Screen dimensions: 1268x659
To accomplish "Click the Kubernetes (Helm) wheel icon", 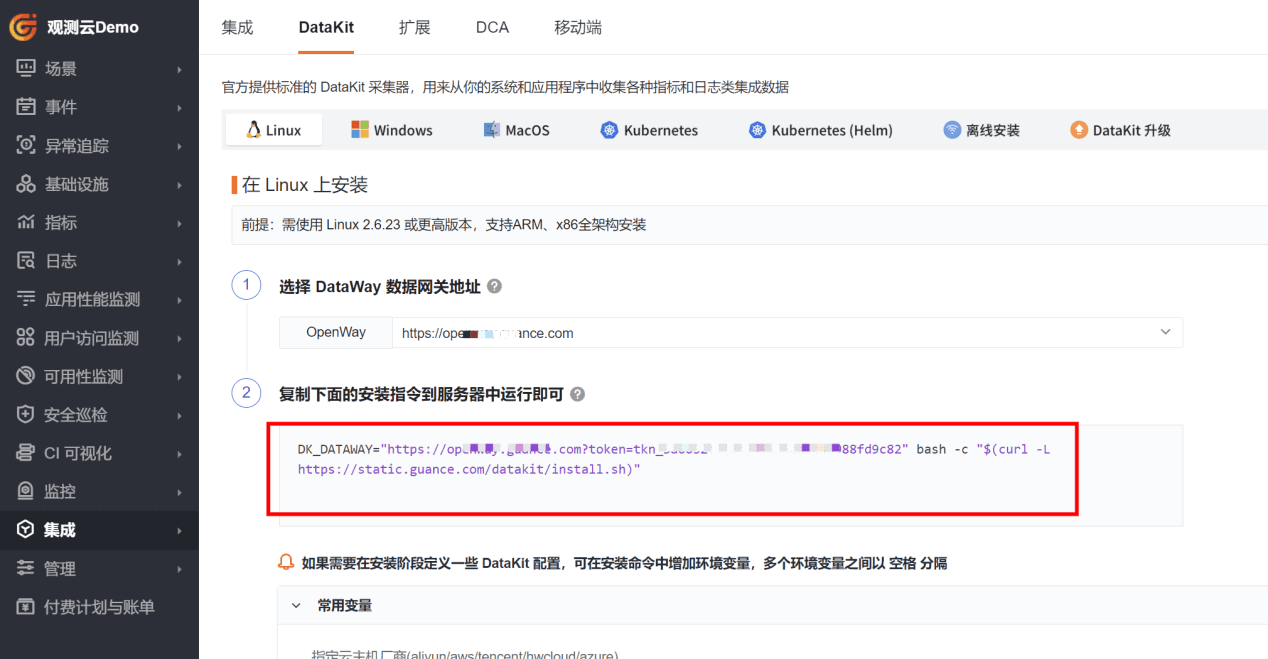I will (757, 130).
